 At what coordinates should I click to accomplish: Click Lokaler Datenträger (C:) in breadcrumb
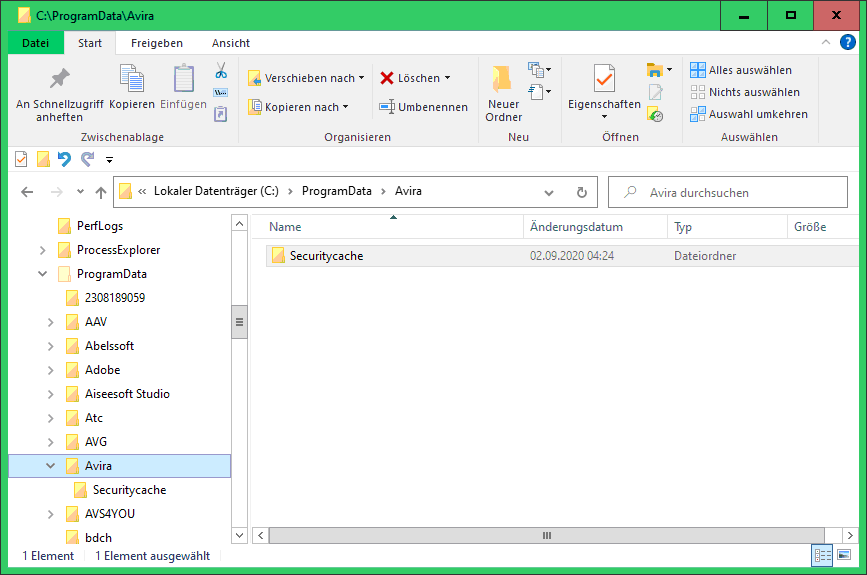pyautogui.click(x=216, y=191)
